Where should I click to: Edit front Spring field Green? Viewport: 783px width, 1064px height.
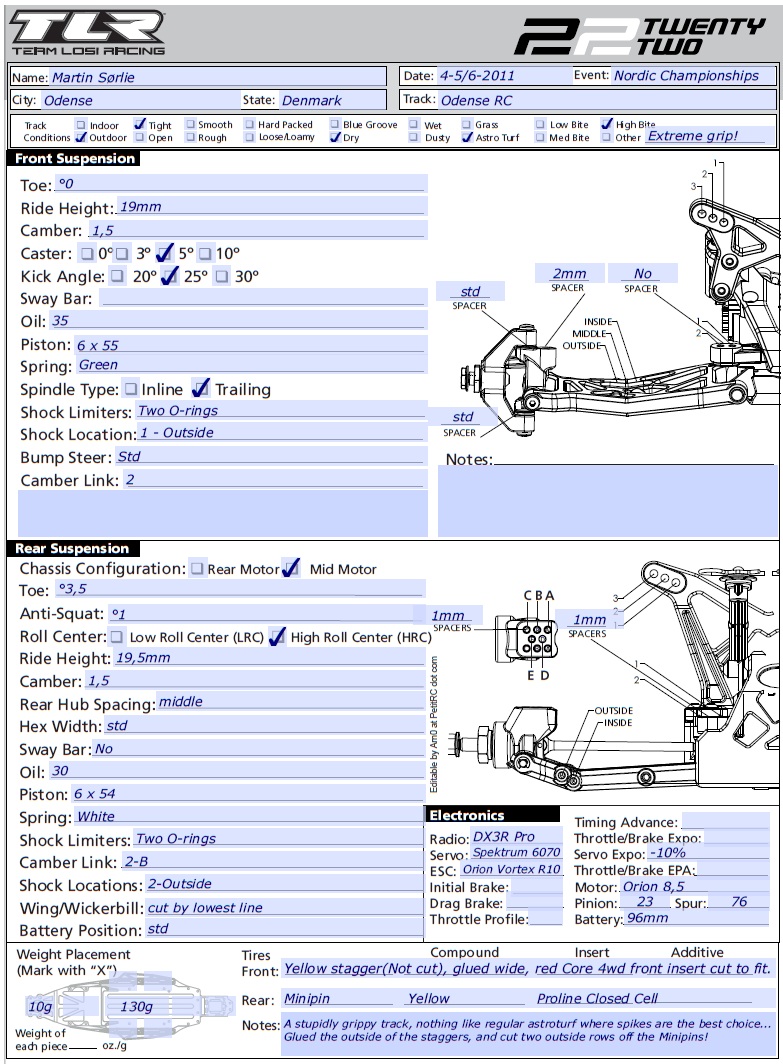point(251,364)
